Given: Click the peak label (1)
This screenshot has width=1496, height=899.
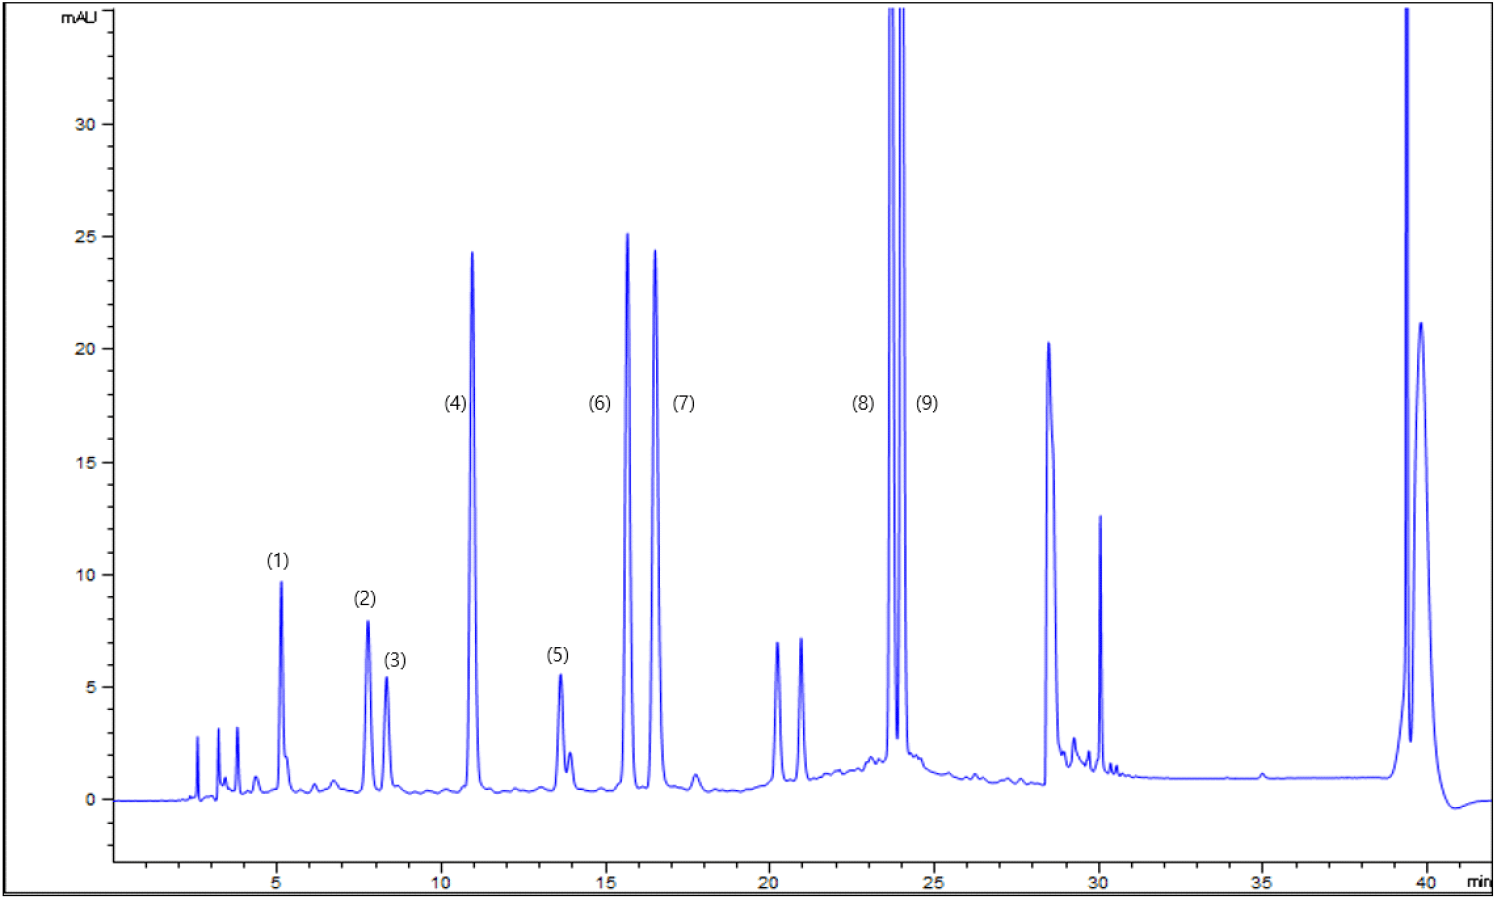Looking at the screenshot, I should [x=277, y=561].
